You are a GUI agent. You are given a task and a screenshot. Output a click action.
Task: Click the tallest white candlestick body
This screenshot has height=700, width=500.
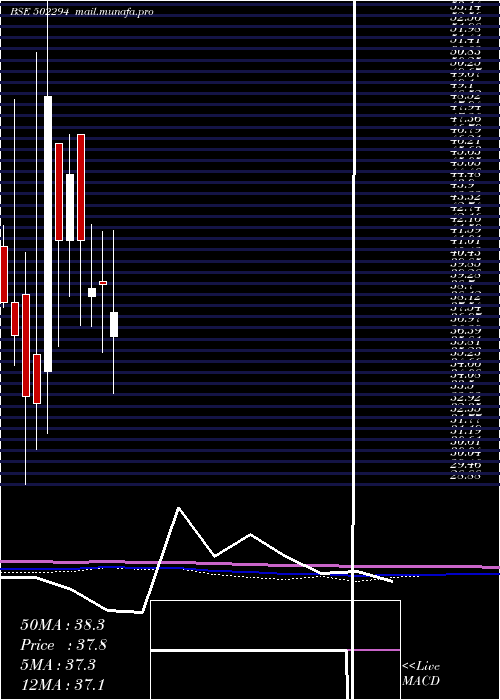(x=48, y=234)
